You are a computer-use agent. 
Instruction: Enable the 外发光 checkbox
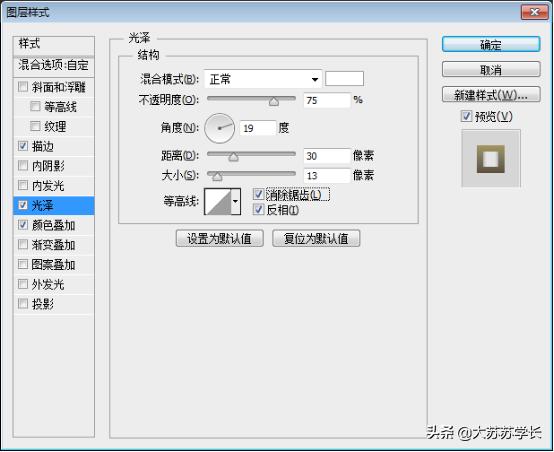23,284
